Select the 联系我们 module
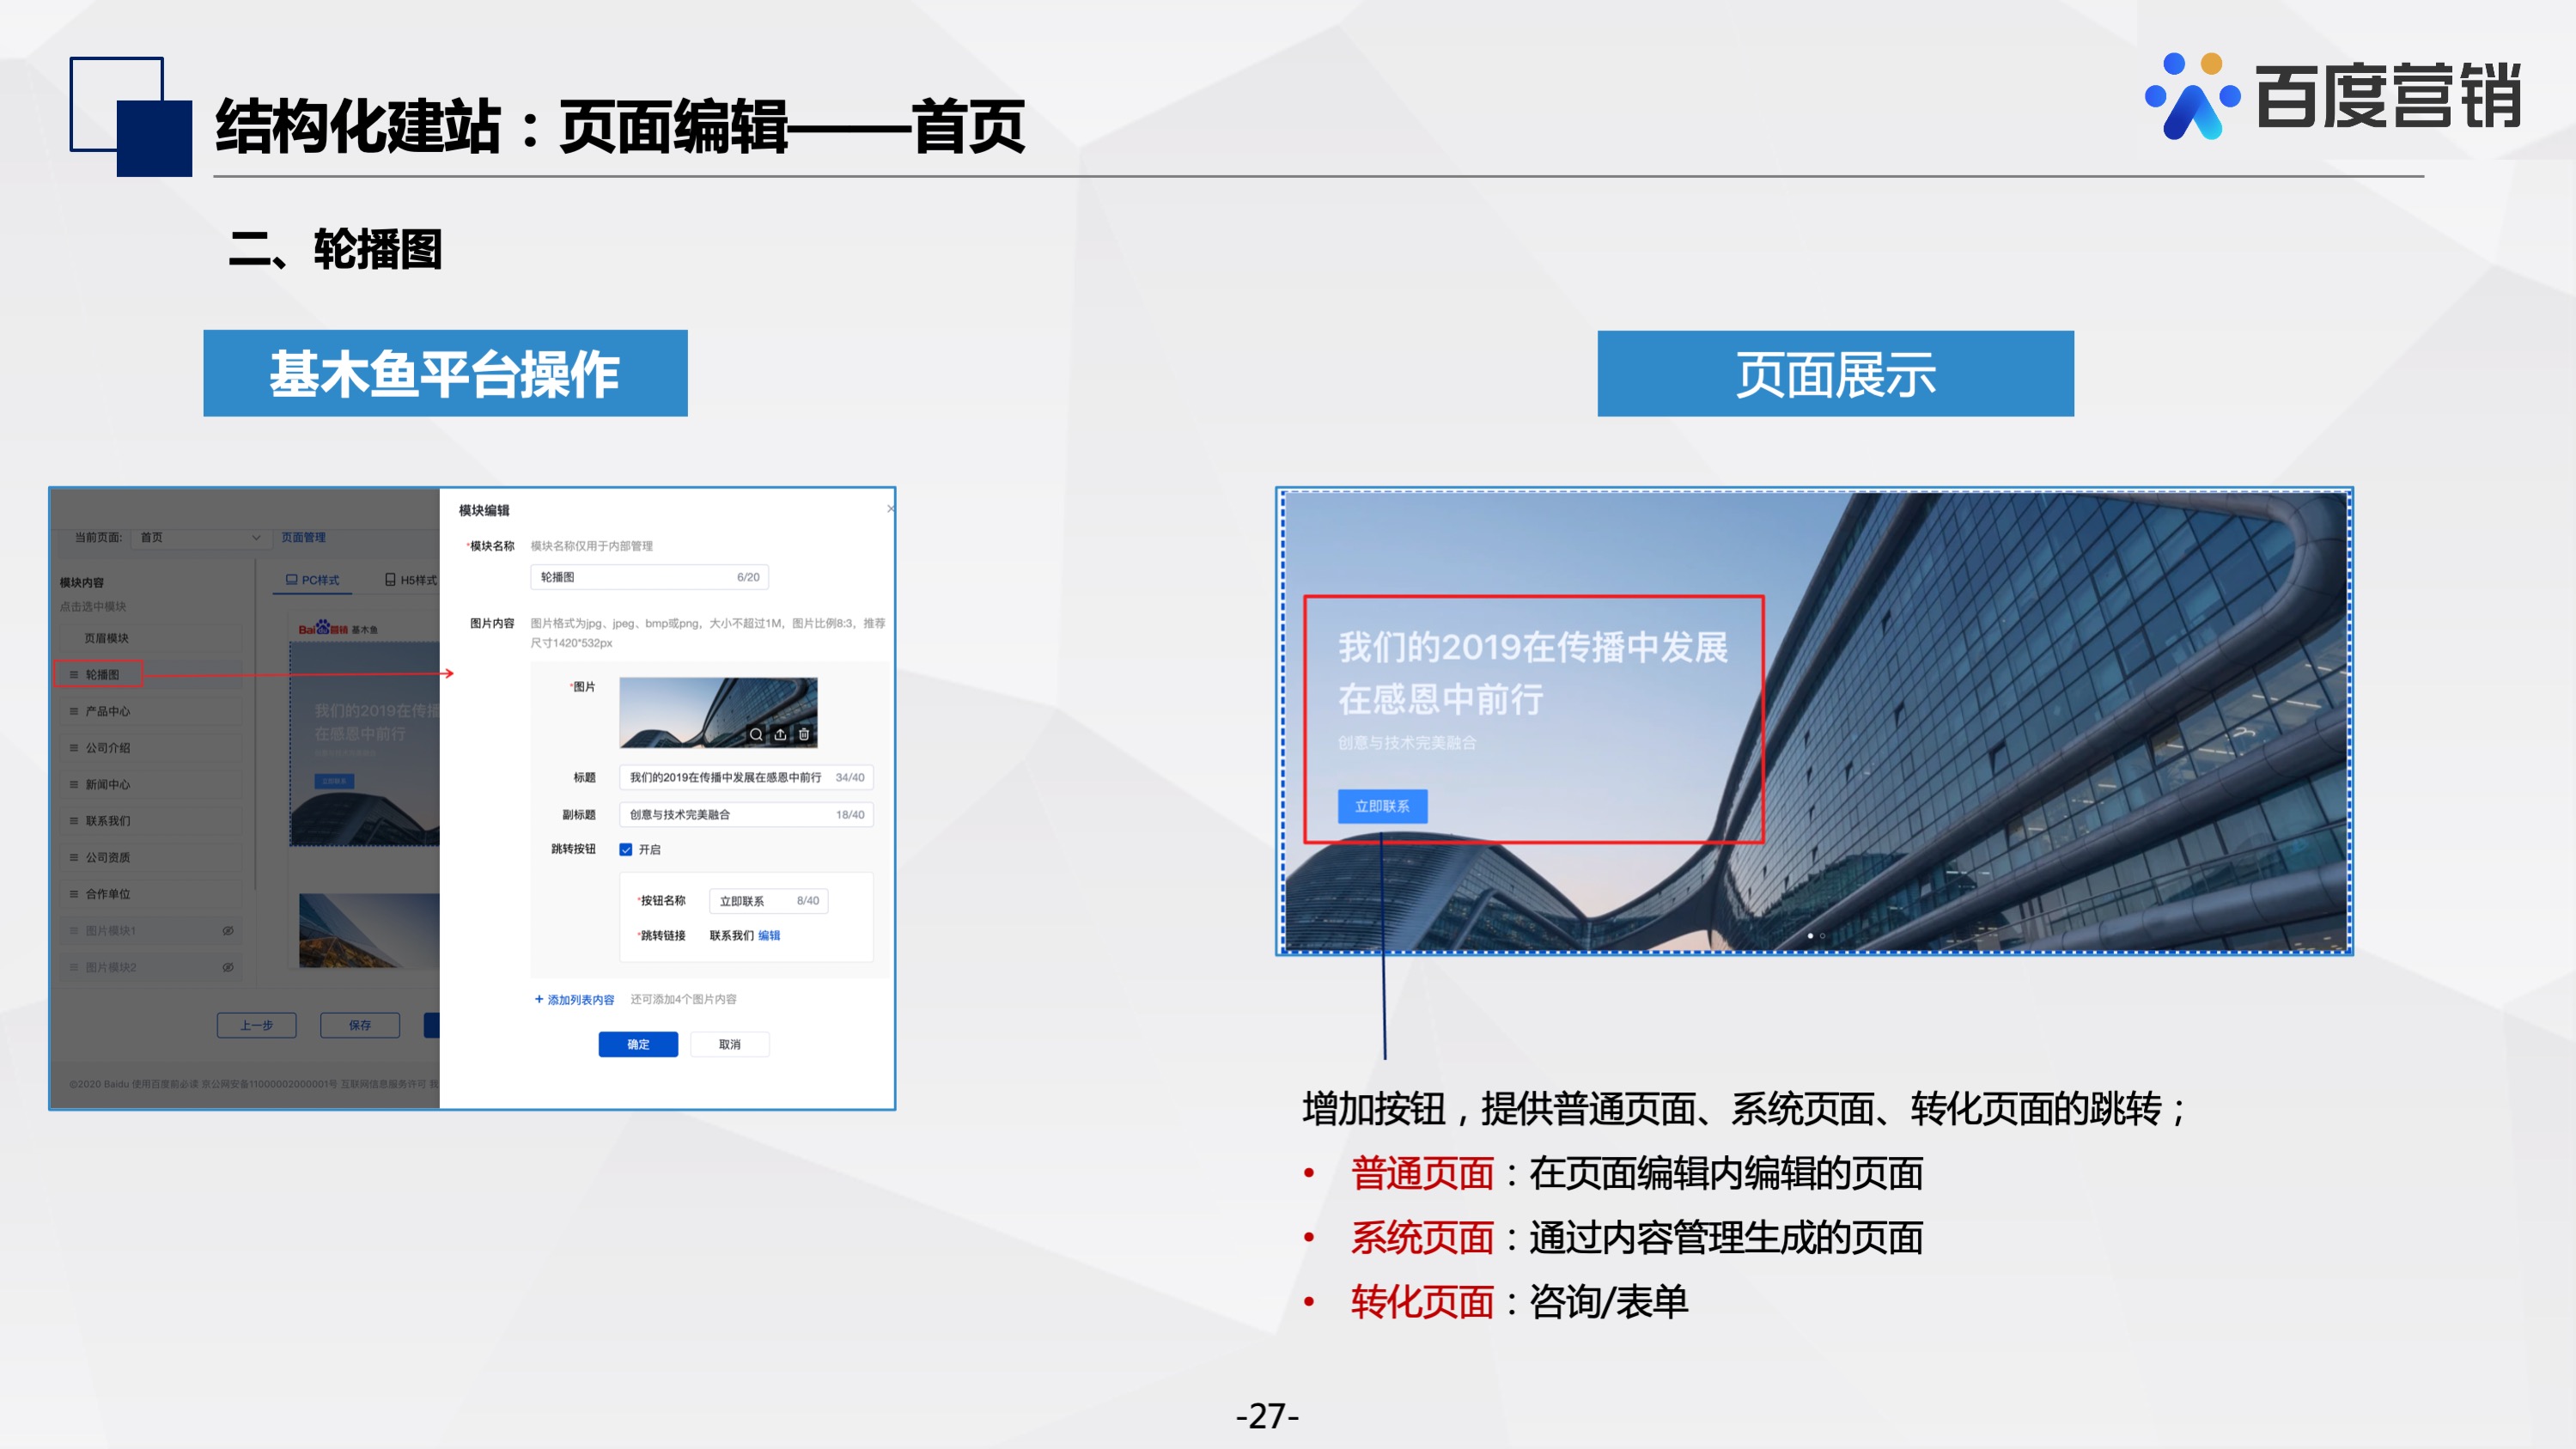The image size is (2576, 1449). tap(150, 821)
